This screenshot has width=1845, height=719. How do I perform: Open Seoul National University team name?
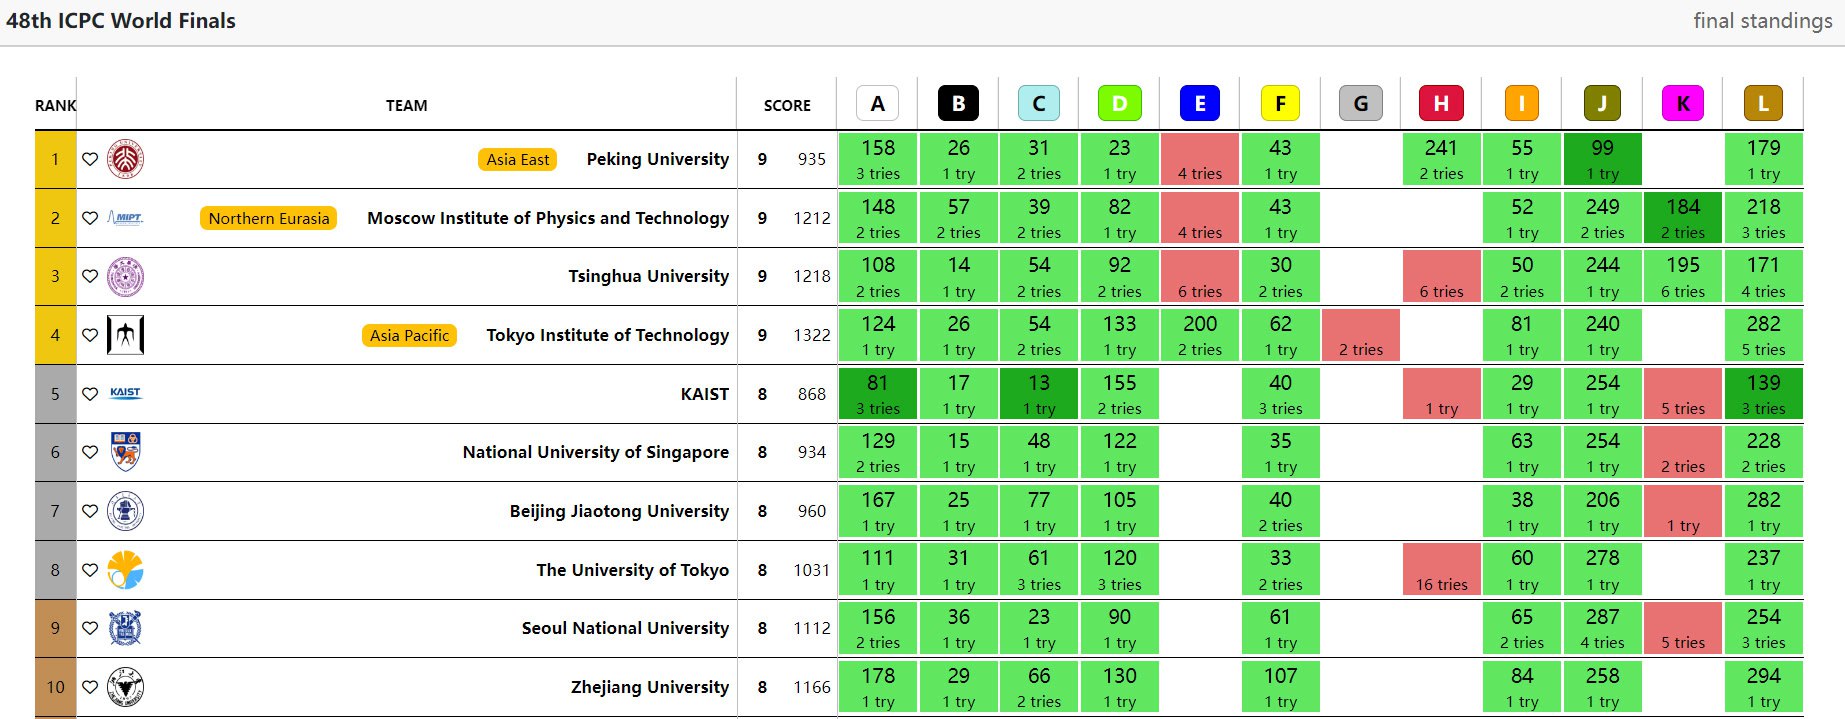pos(626,628)
